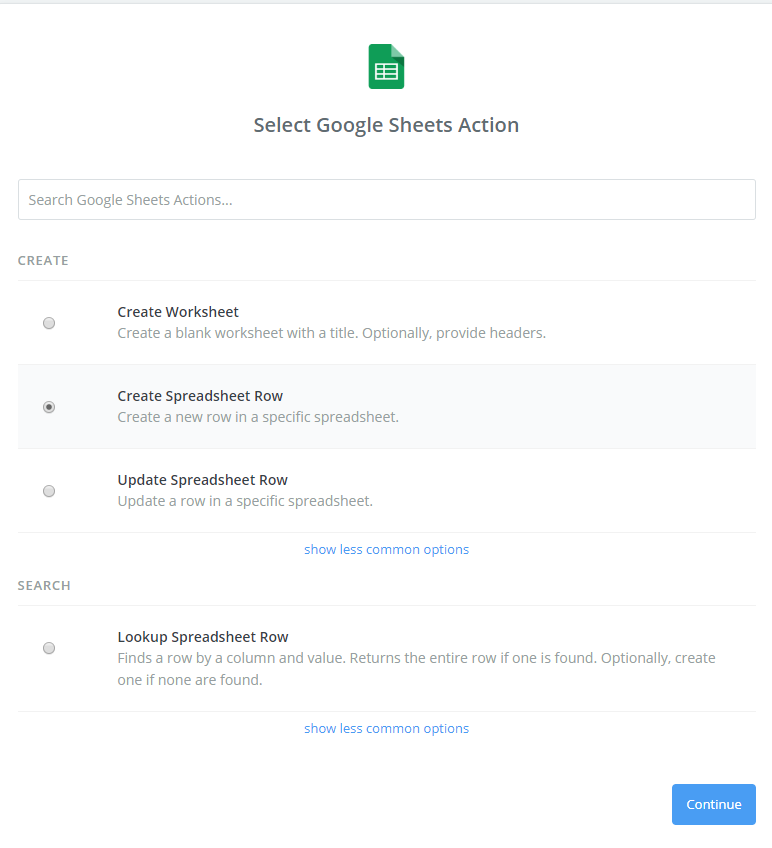Click 'Update a row in a specific spreadsheet' text
This screenshot has width=772, height=848.
(245, 501)
